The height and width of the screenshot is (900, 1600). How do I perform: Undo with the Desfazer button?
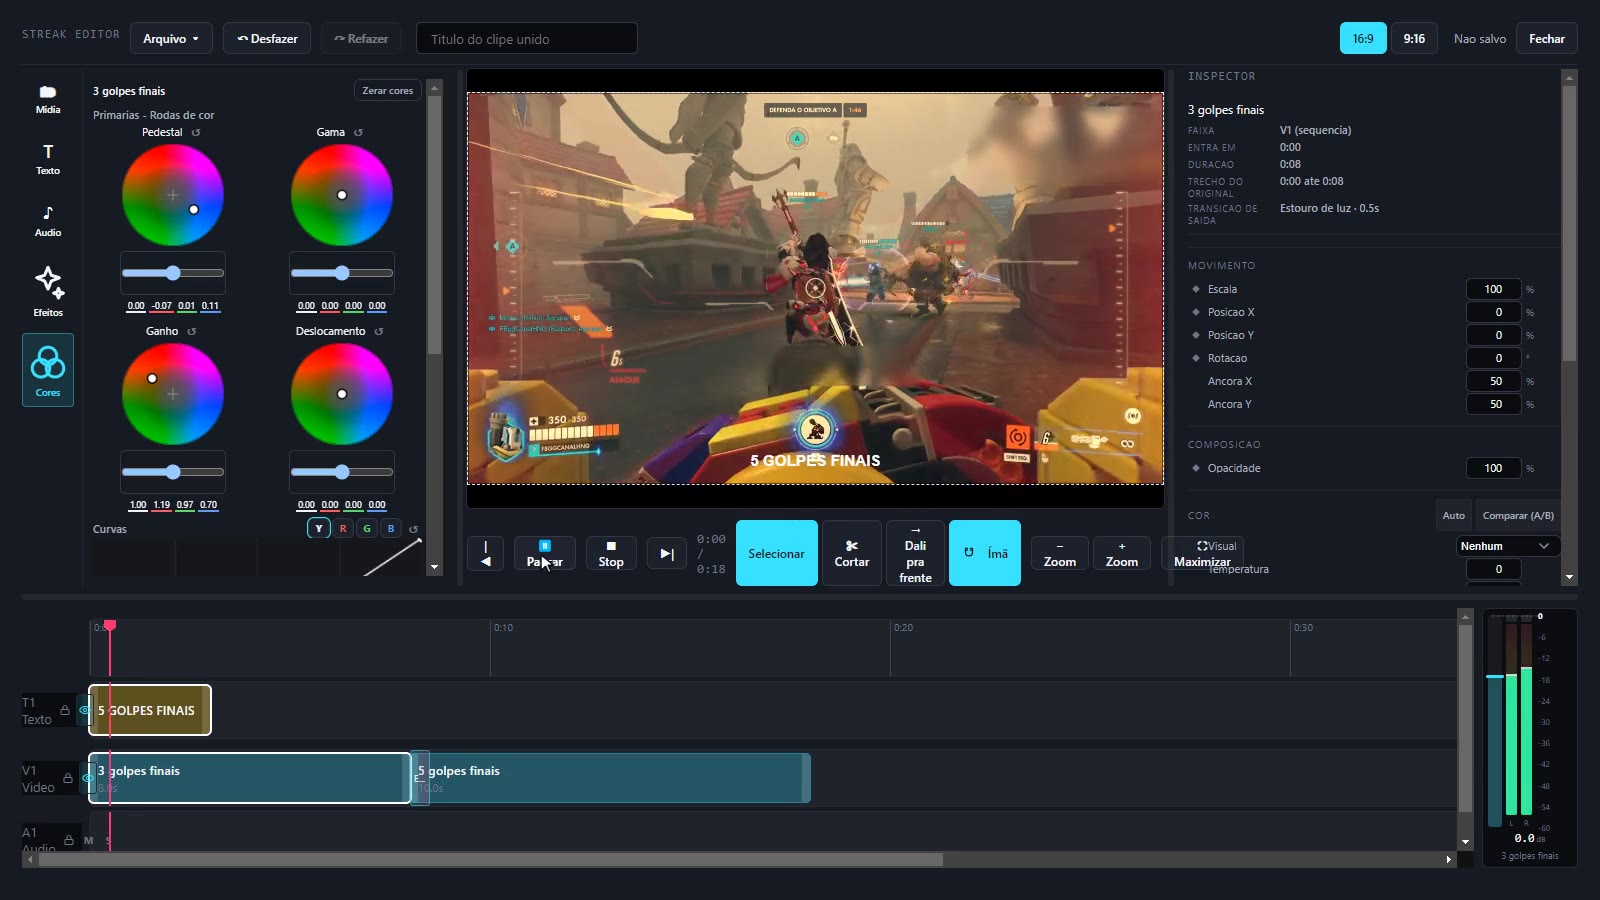click(267, 39)
